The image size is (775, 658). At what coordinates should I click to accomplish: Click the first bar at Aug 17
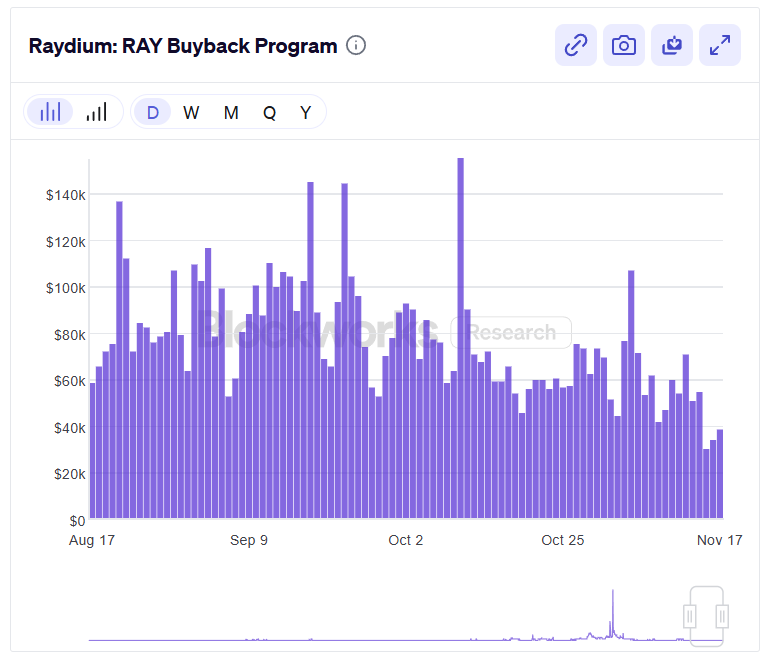pyautogui.click(x=93, y=450)
